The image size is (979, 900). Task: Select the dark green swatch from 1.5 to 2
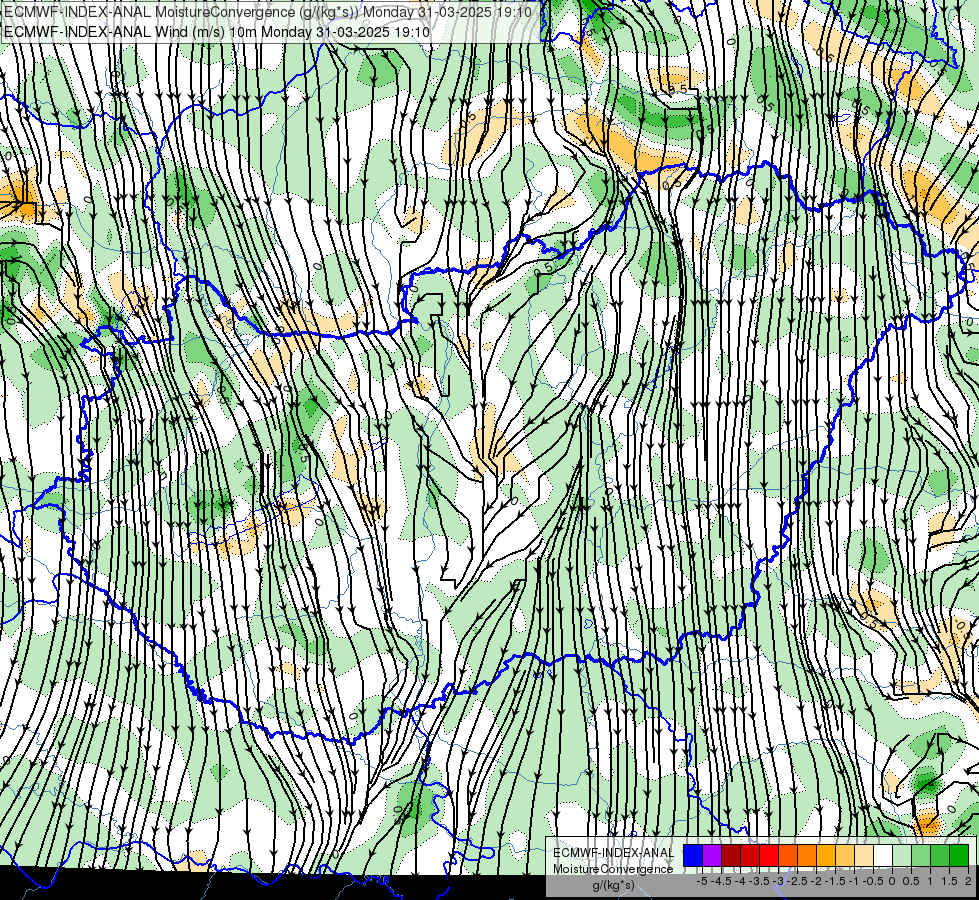959,856
